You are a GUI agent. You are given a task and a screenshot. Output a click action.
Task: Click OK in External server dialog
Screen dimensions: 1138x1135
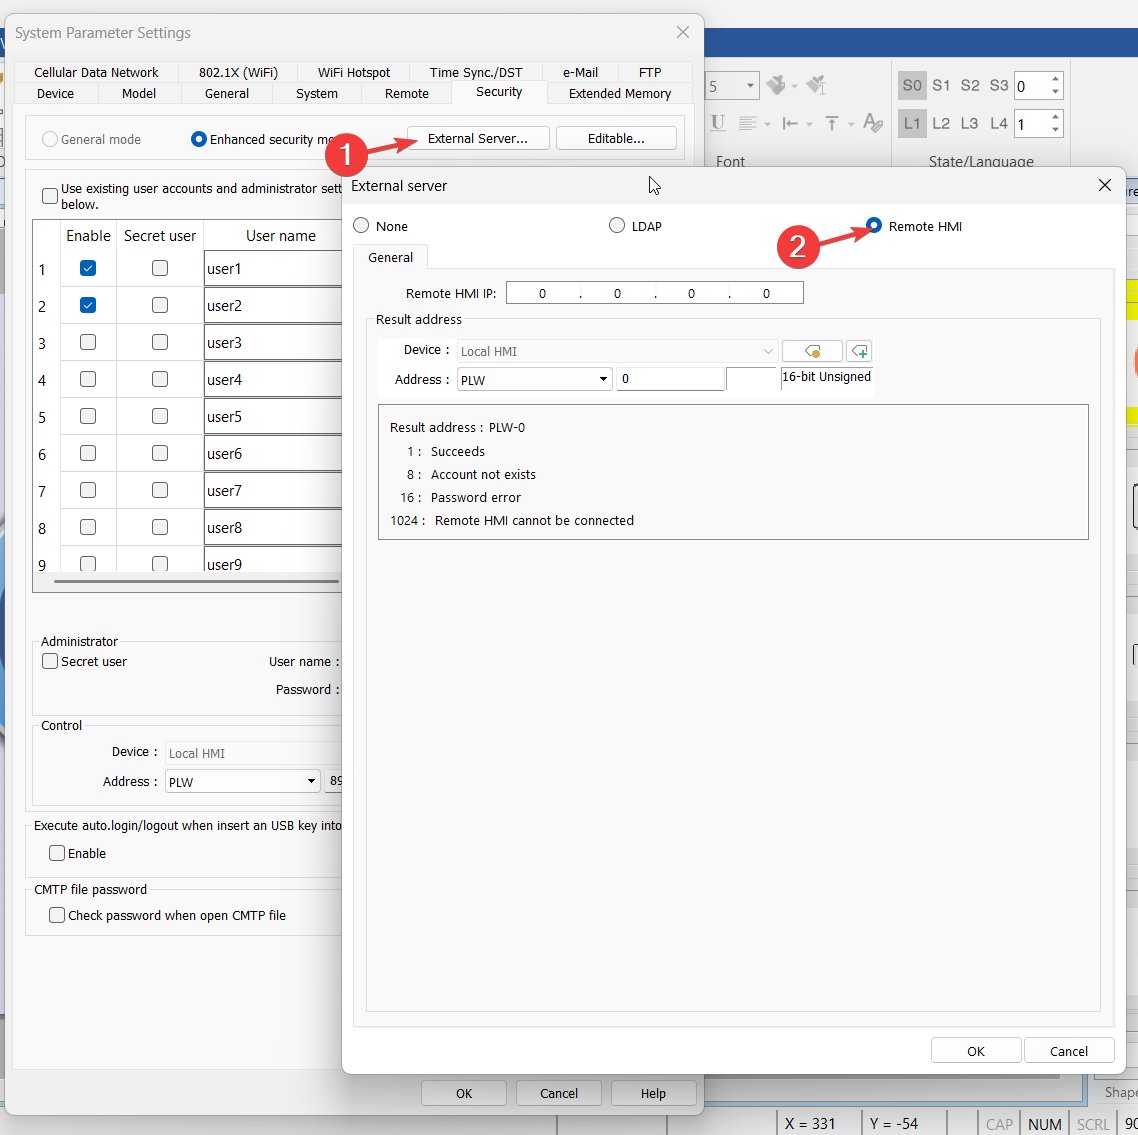(975, 1051)
